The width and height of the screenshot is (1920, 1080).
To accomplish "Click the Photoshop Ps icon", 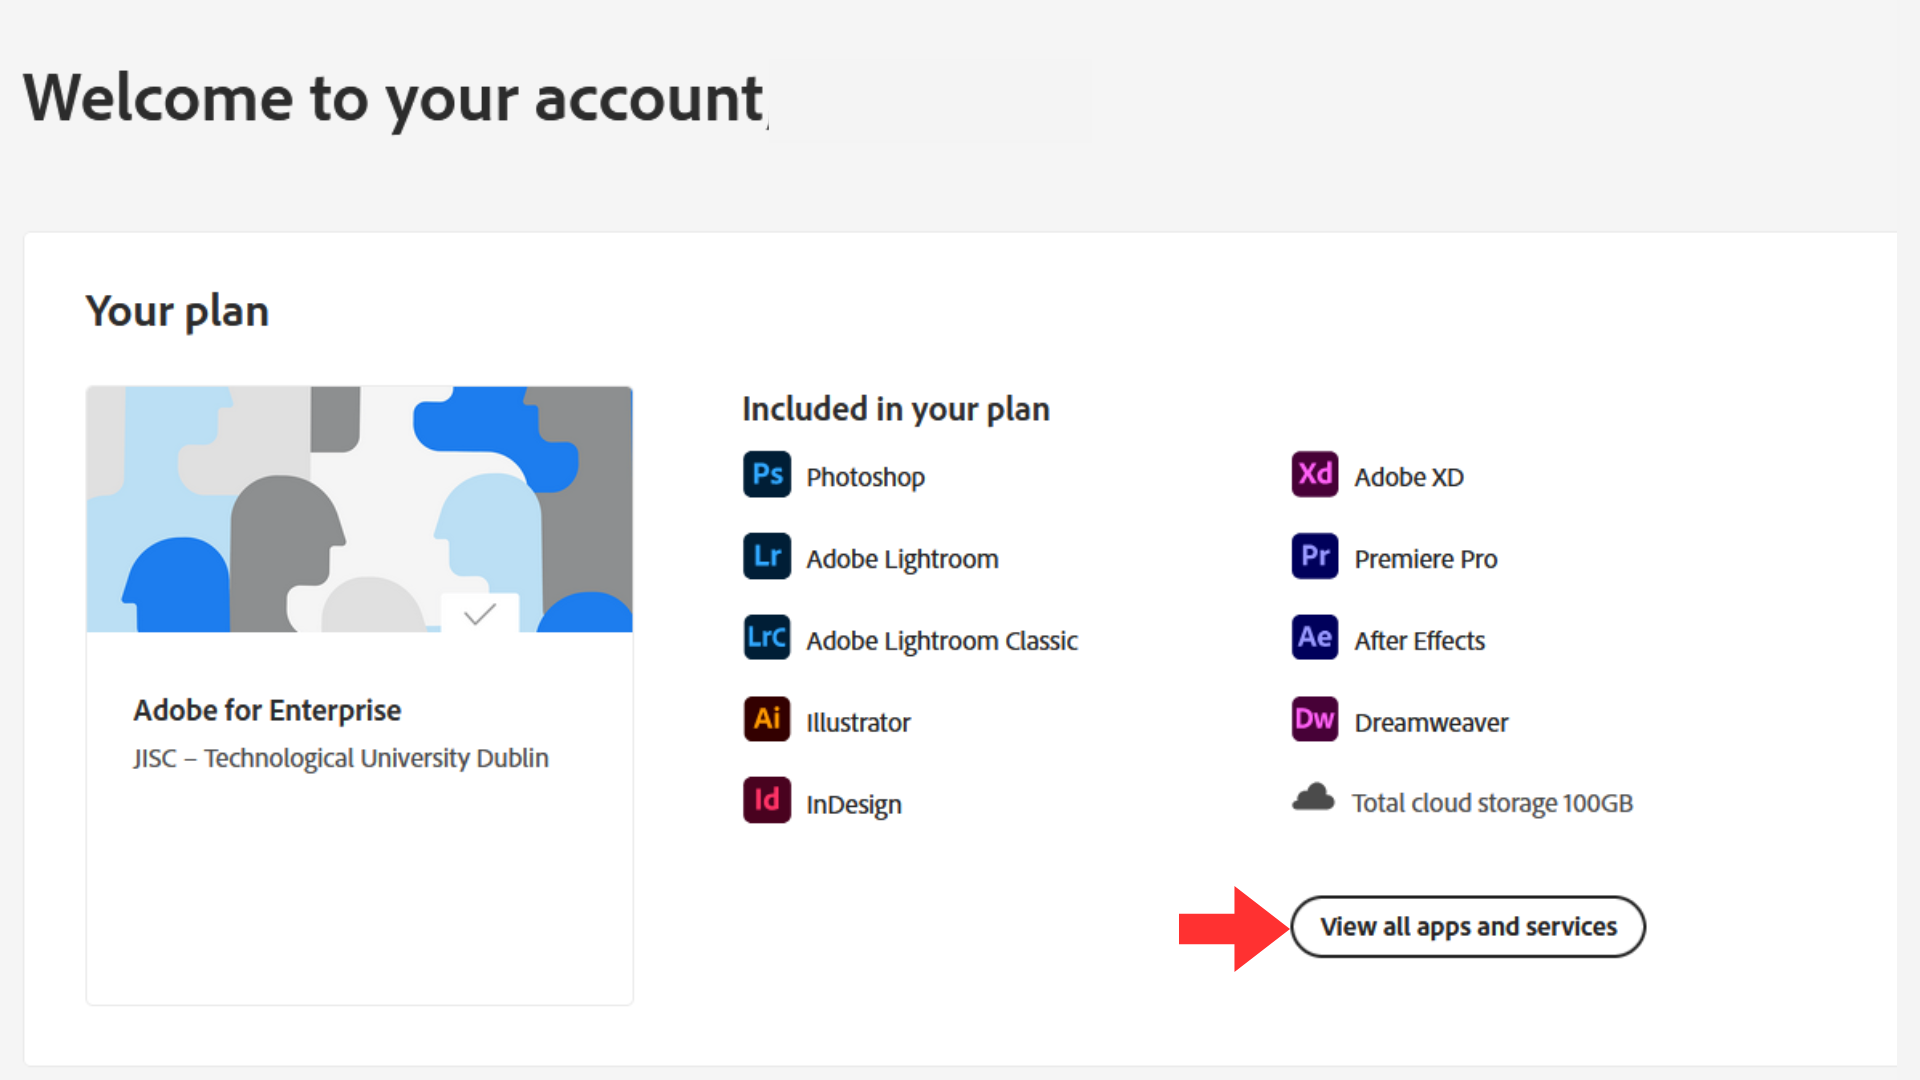I will 767,475.
